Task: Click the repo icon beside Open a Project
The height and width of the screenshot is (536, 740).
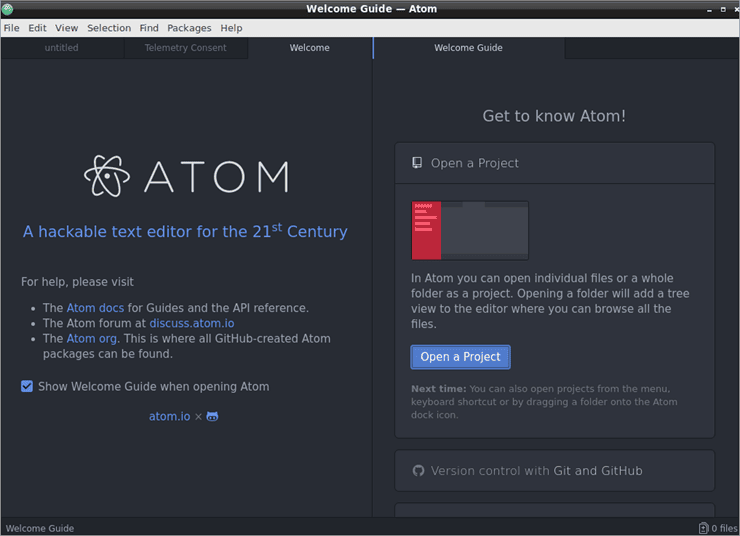Action: (x=417, y=163)
